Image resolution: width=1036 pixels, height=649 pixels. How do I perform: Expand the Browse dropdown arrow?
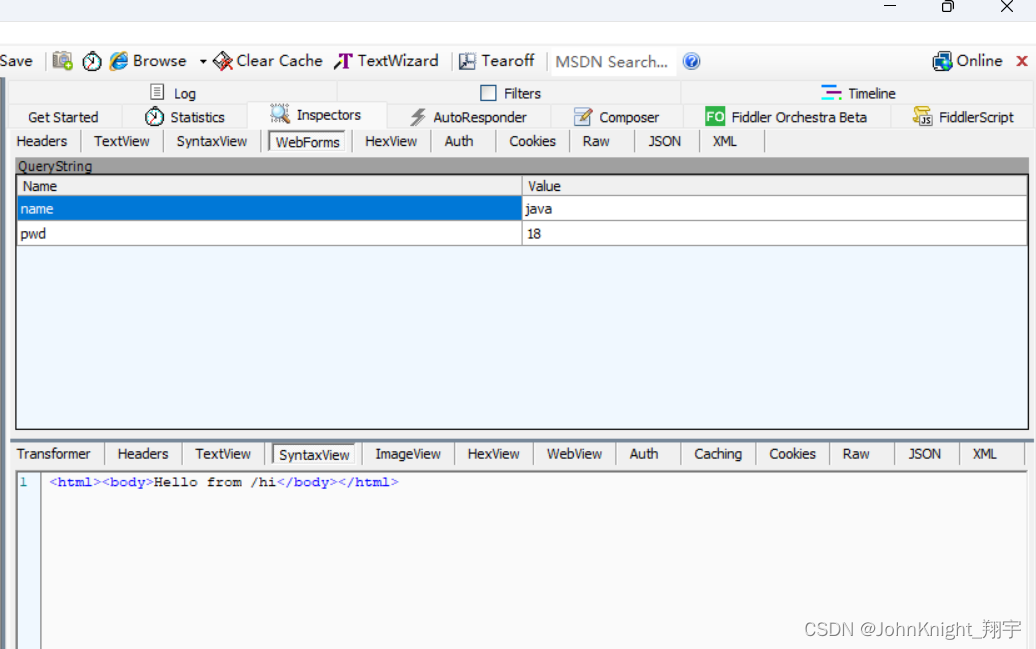203,61
